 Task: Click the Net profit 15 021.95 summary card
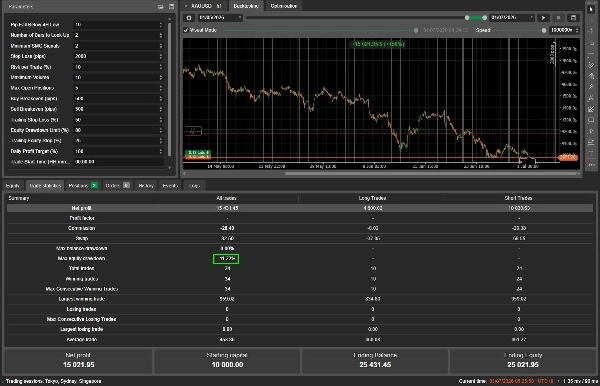click(78, 361)
